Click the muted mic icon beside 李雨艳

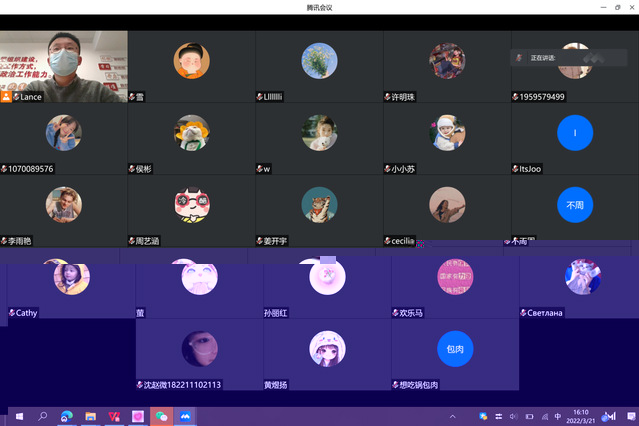4,241
